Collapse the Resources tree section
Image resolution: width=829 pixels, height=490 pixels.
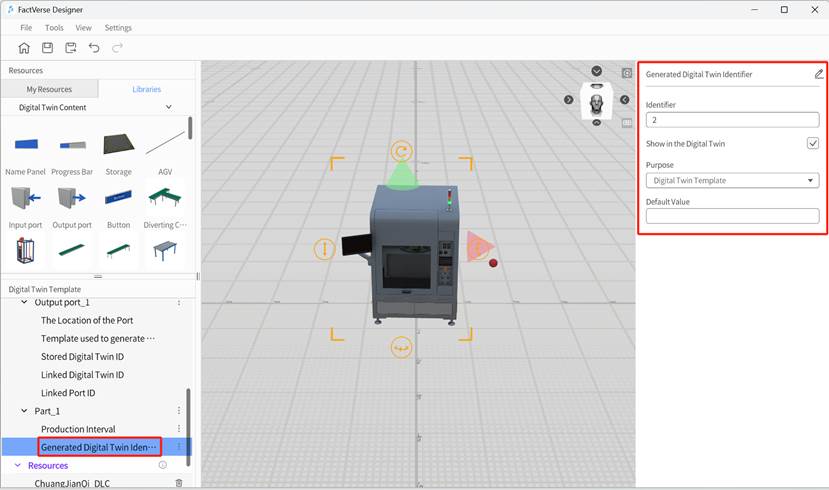click(17, 465)
